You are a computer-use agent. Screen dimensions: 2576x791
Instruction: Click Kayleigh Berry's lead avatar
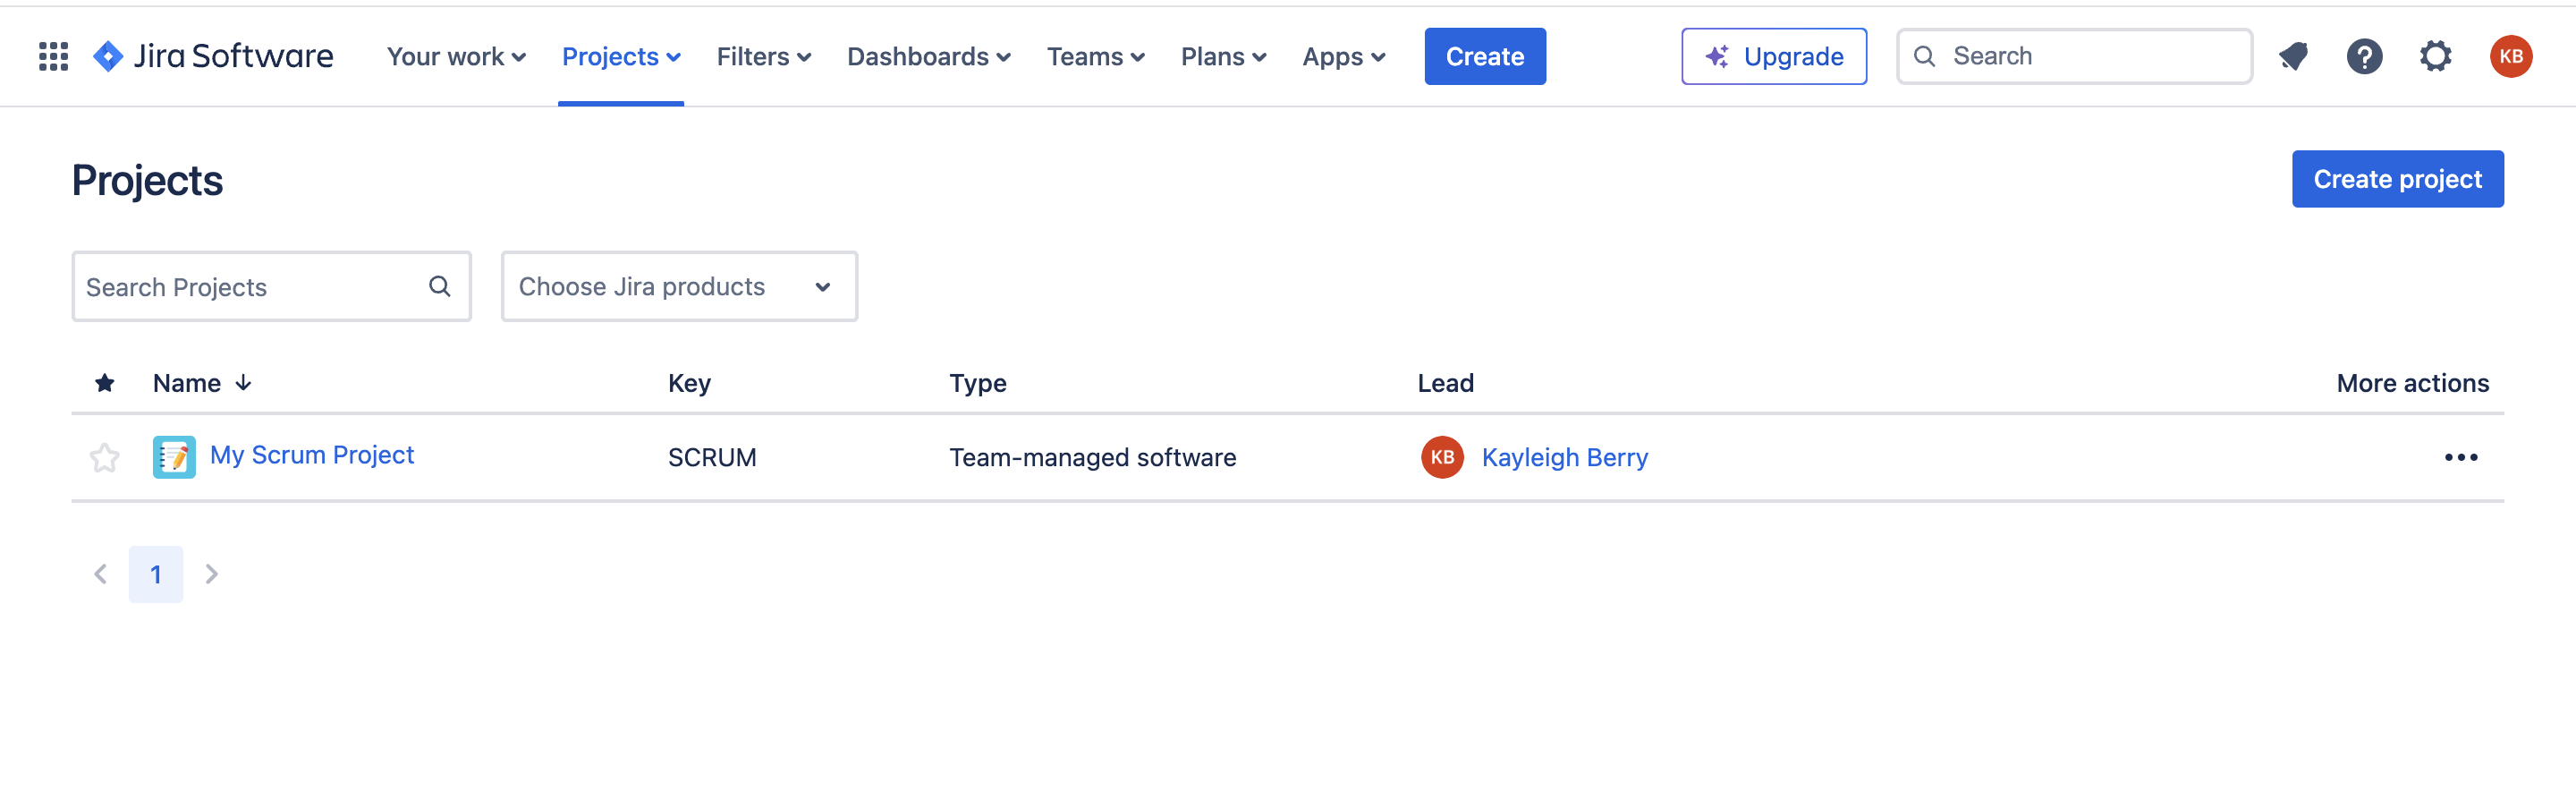pyautogui.click(x=1442, y=457)
